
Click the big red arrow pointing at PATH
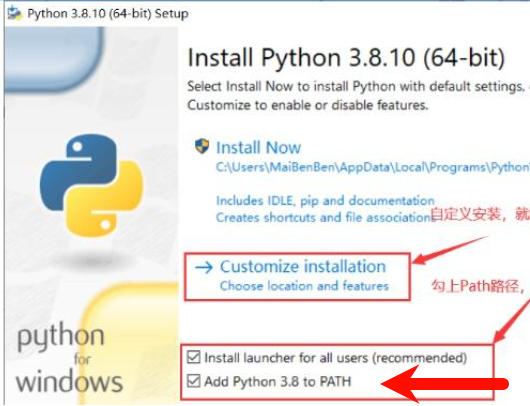(444, 384)
